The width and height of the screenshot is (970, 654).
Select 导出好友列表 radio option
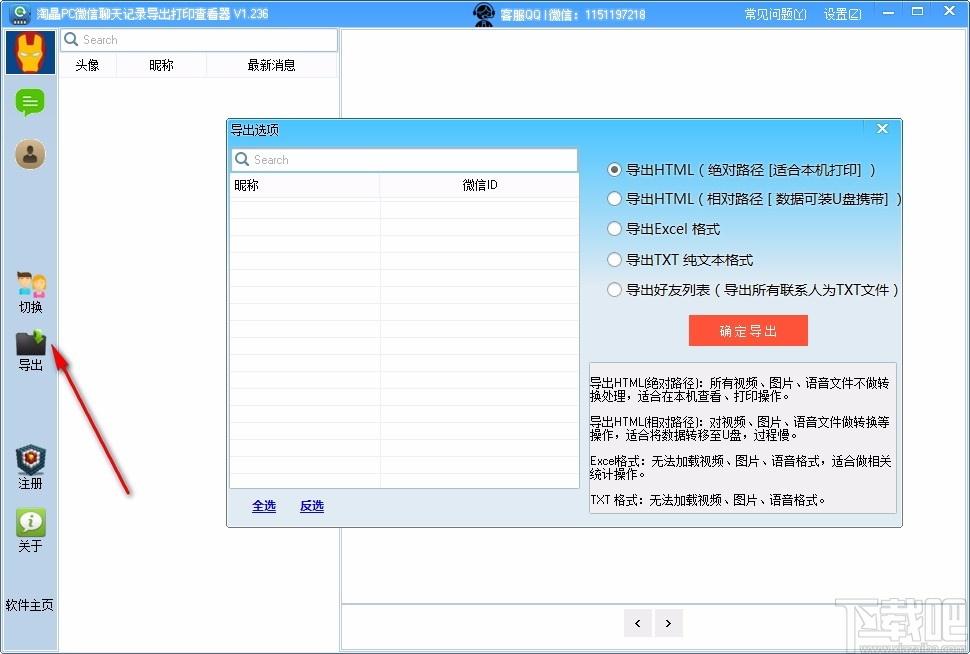(614, 290)
